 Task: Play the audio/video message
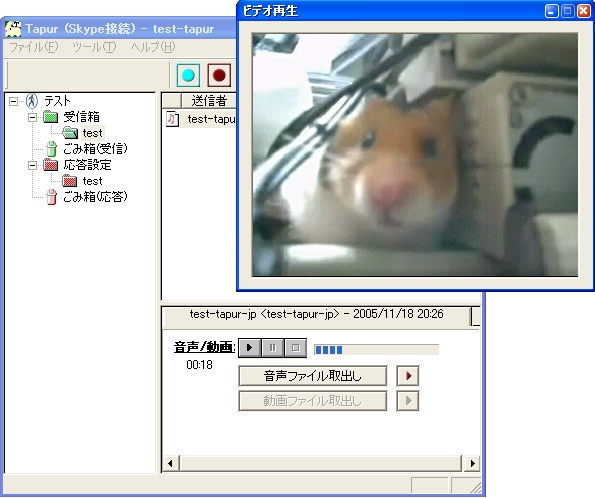[x=249, y=348]
